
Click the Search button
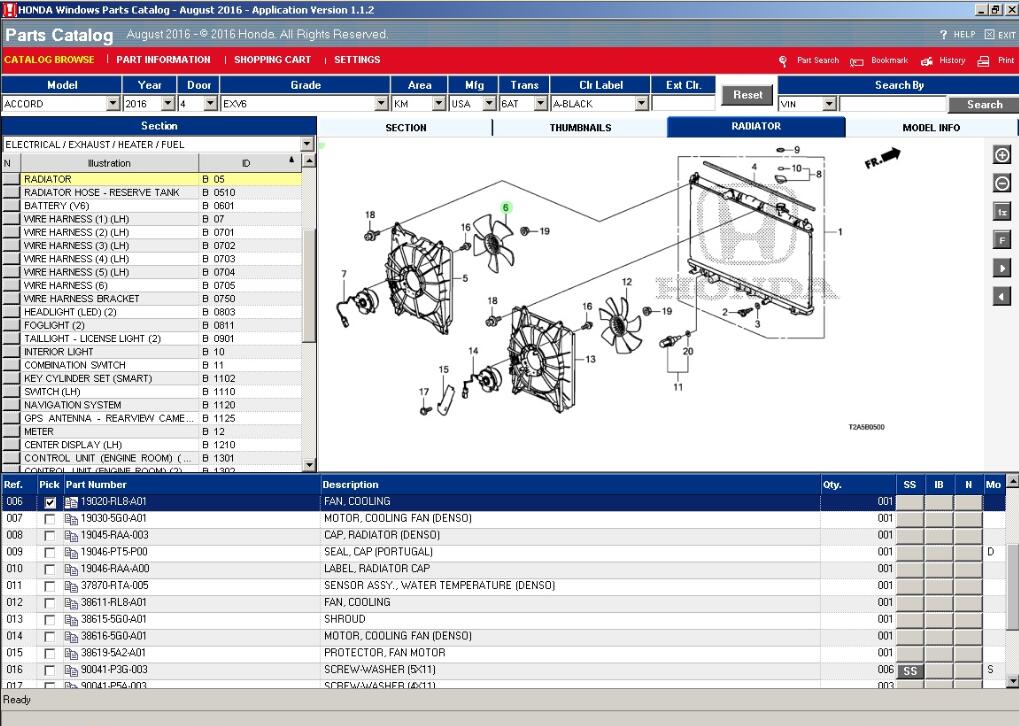coord(984,105)
